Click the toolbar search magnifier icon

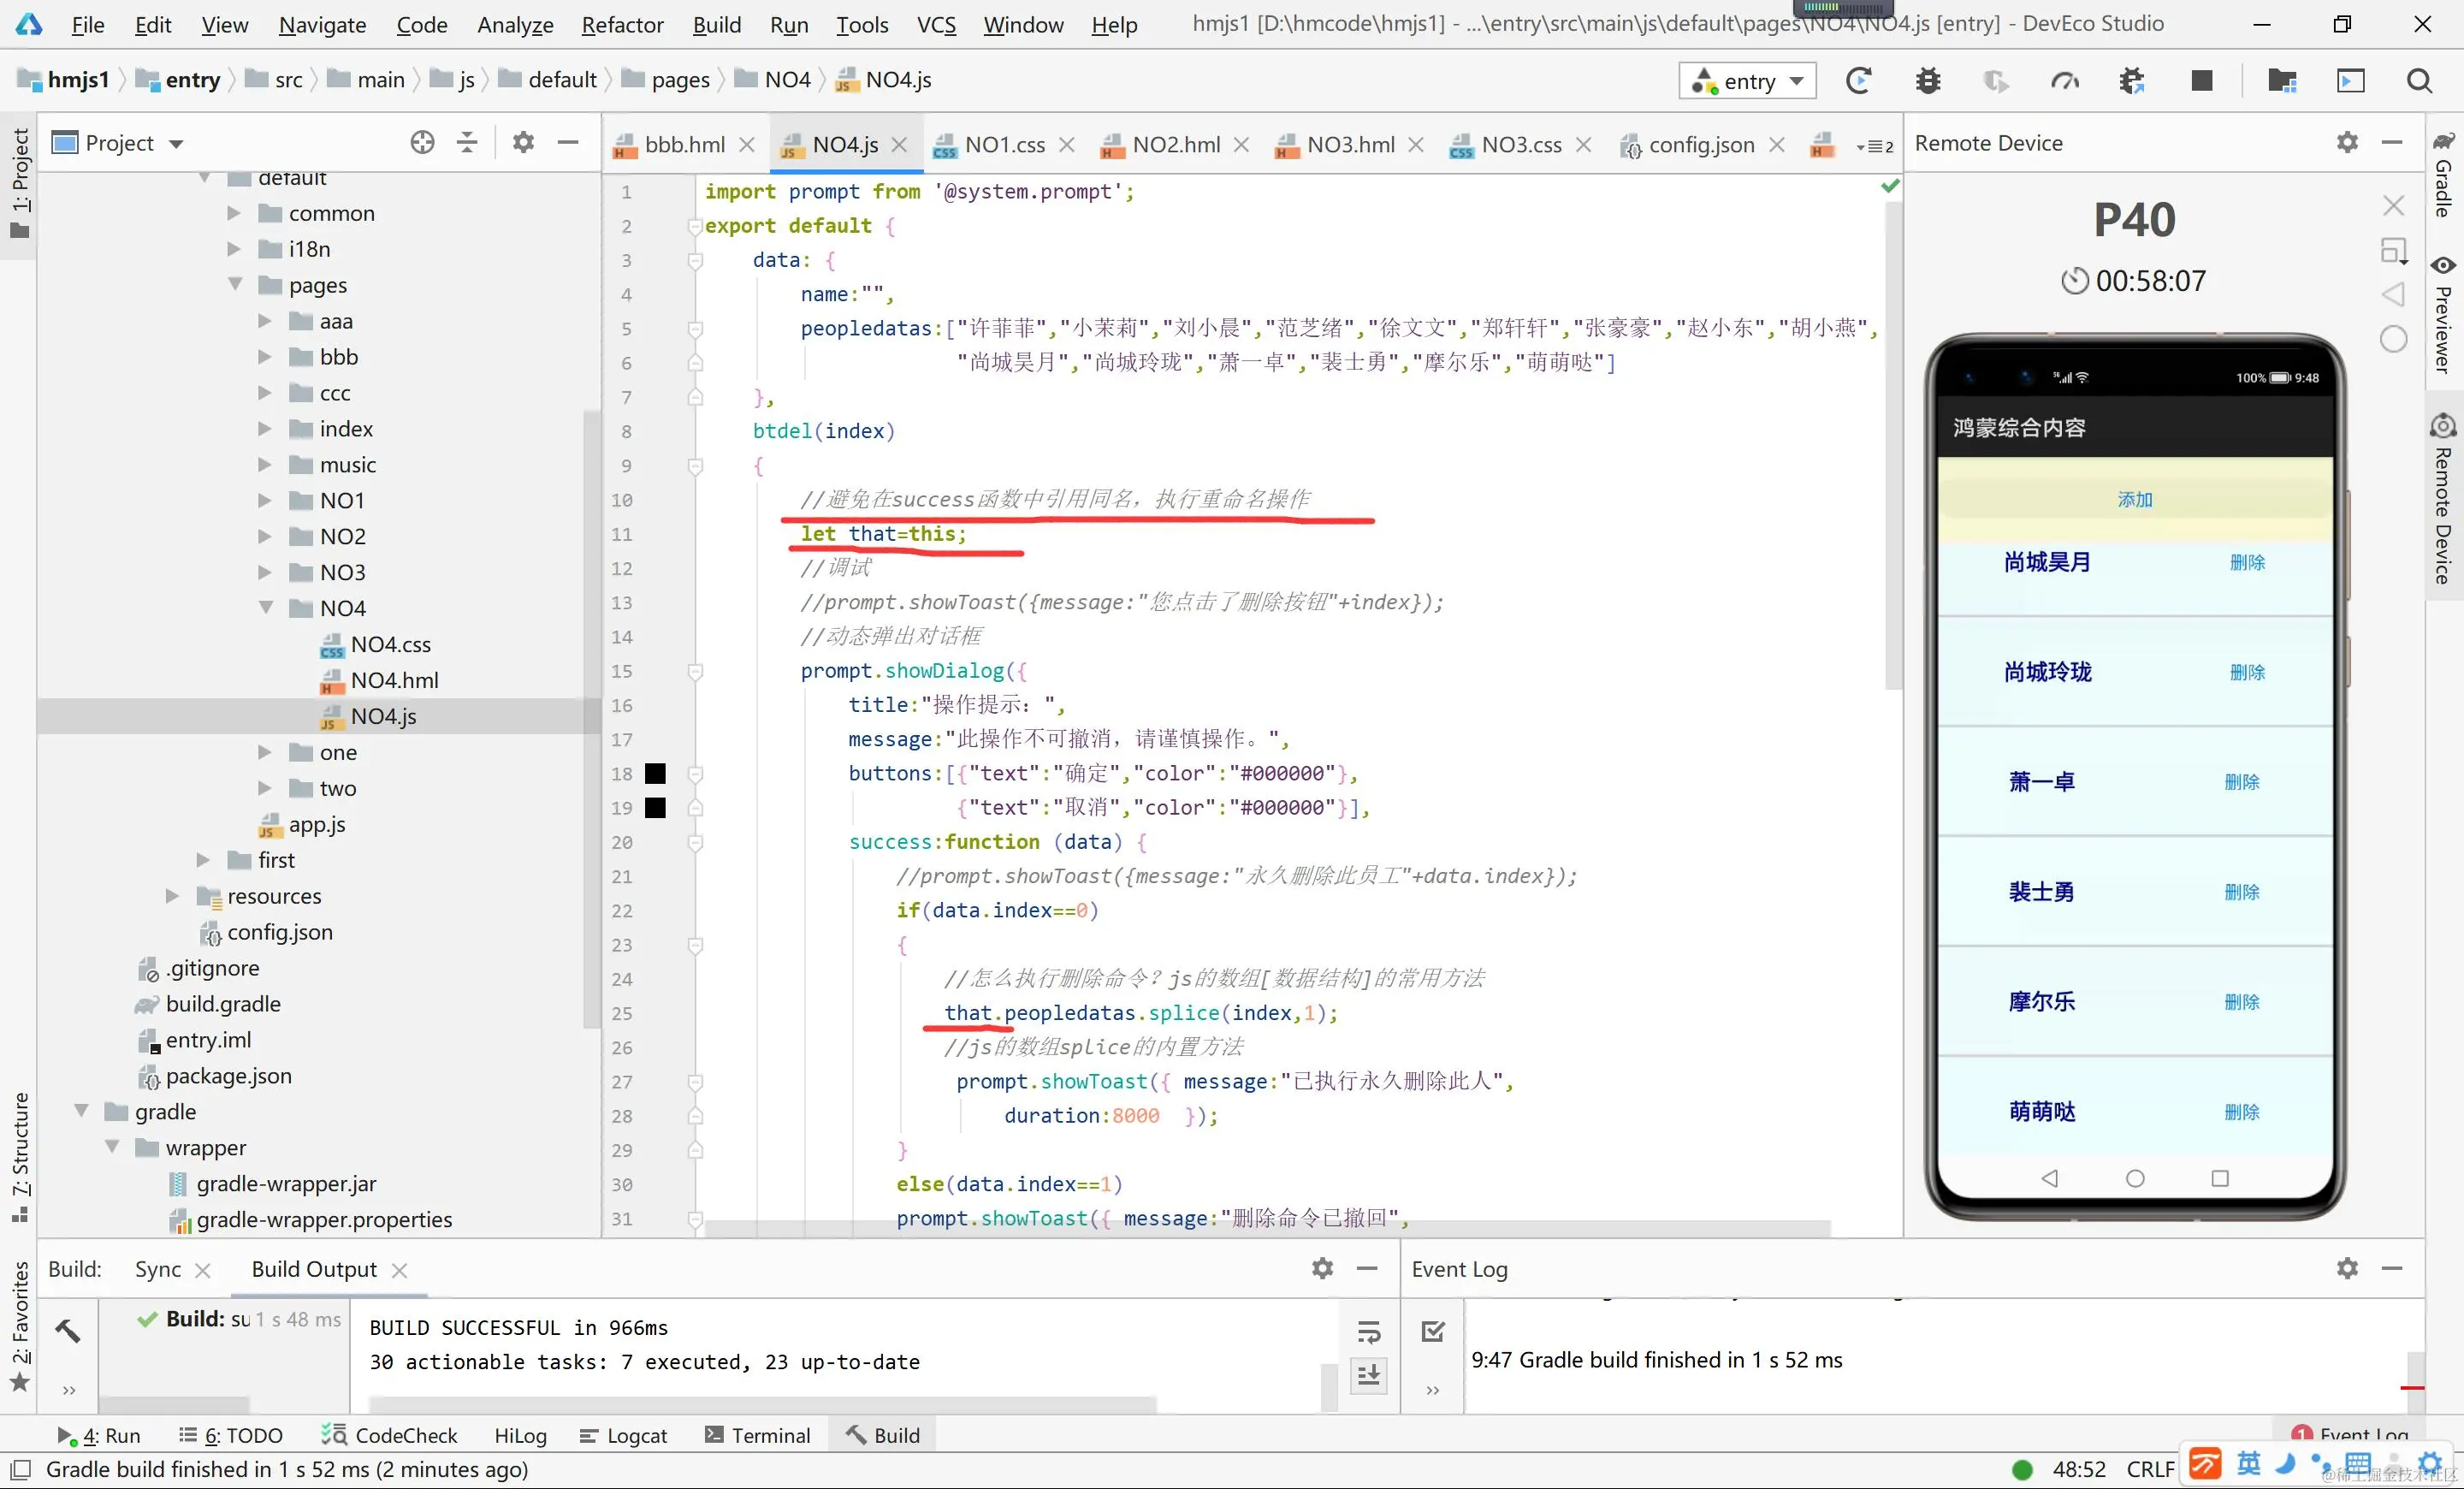click(x=2419, y=81)
